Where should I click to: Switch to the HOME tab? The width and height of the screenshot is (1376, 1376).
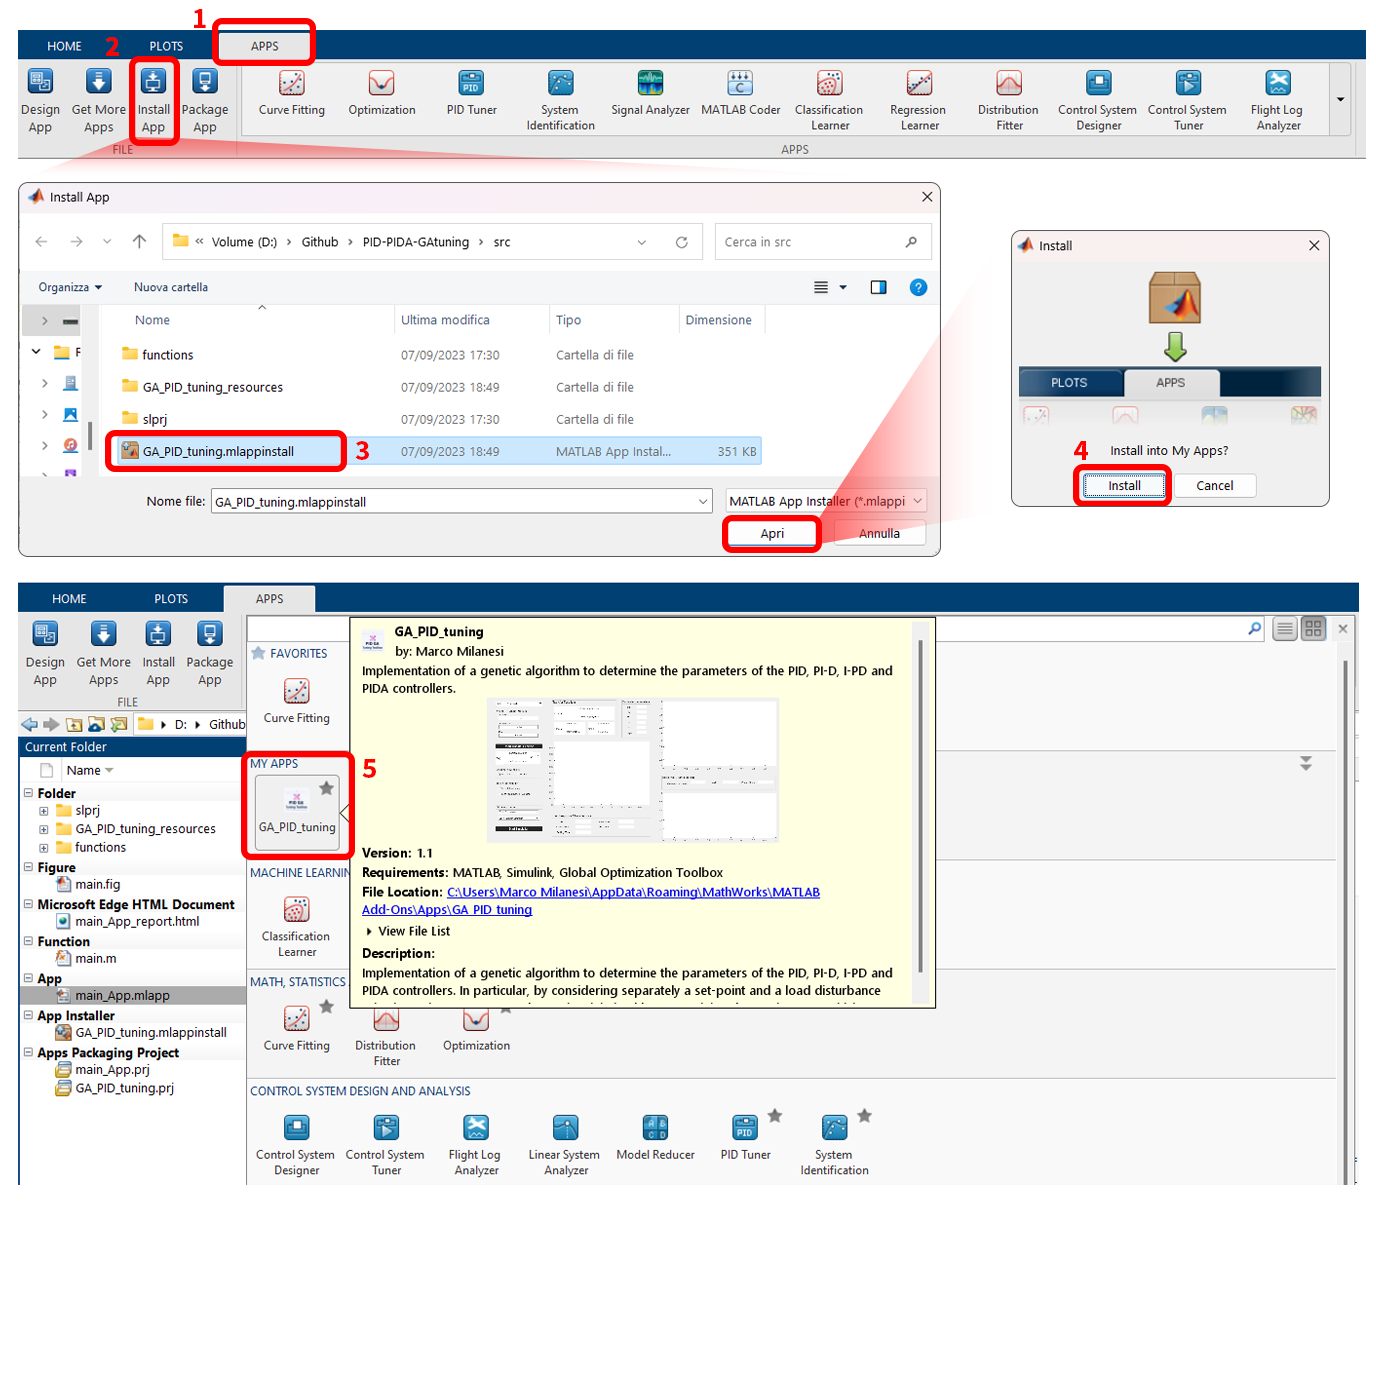point(64,46)
